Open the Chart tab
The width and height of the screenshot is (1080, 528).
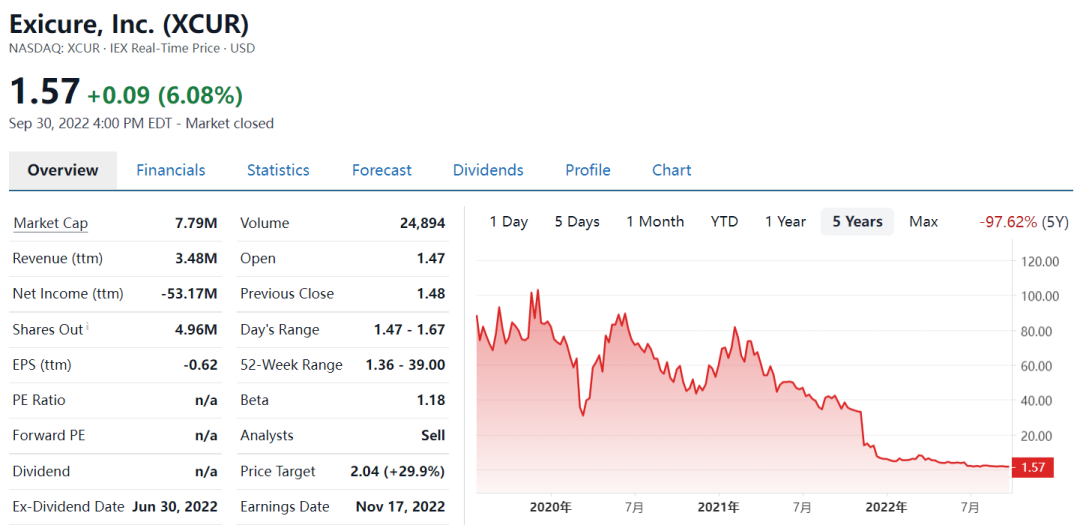(x=672, y=170)
